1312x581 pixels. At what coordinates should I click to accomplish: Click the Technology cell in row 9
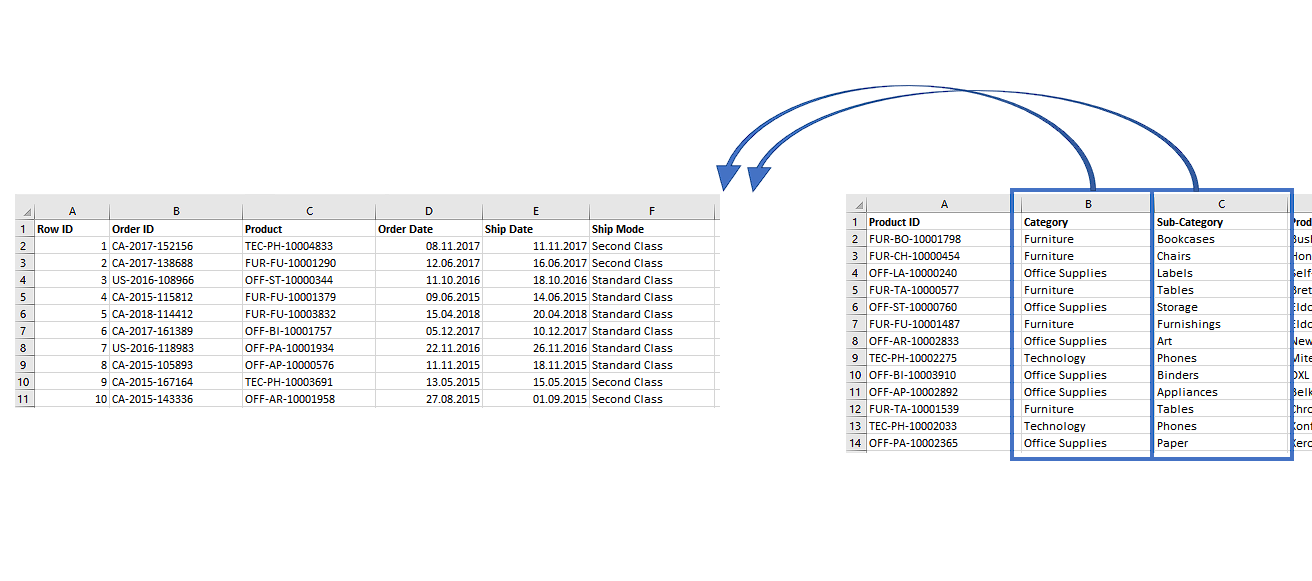pos(1080,357)
